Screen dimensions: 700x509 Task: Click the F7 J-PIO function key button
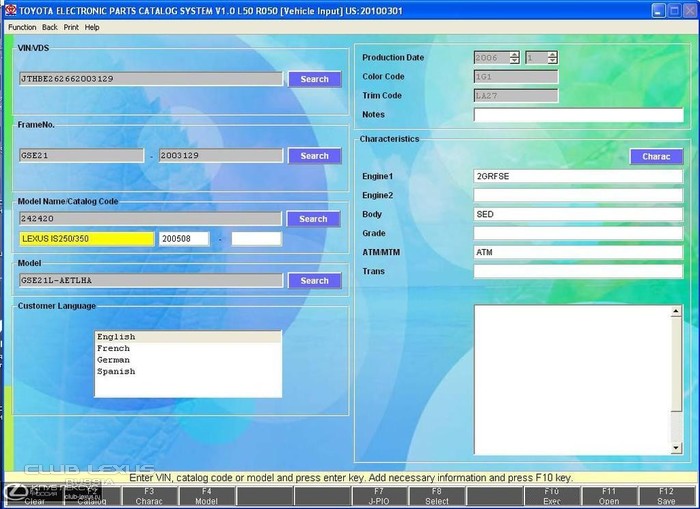click(x=379, y=497)
